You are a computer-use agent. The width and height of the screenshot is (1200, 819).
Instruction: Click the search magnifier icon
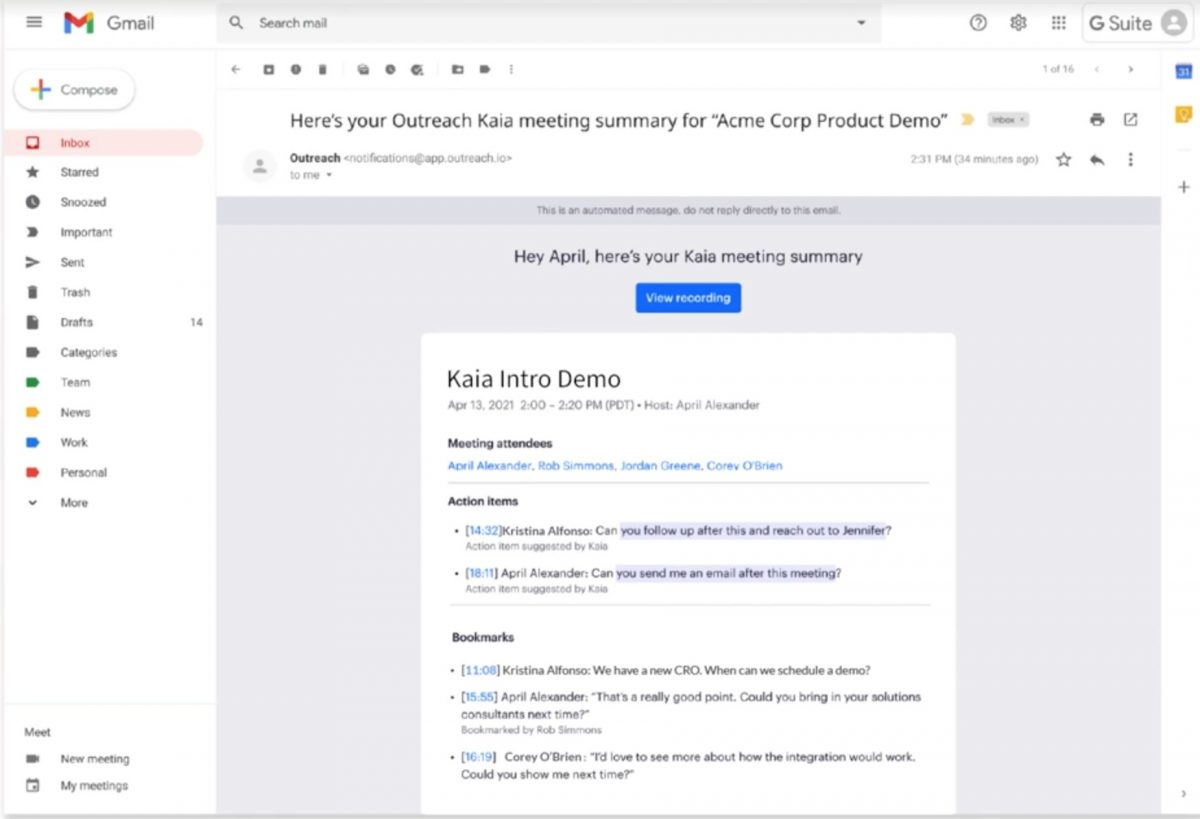tap(236, 23)
